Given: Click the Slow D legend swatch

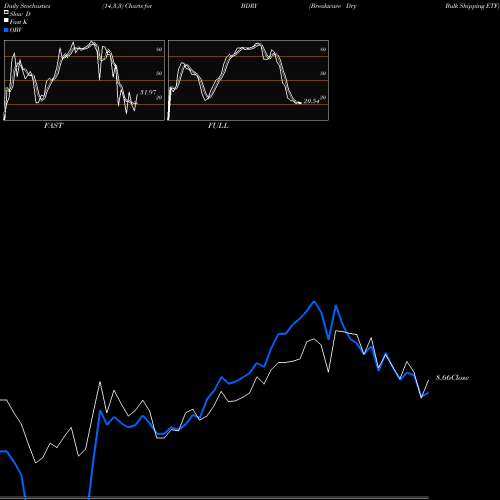Looking at the screenshot, I should (6, 13).
